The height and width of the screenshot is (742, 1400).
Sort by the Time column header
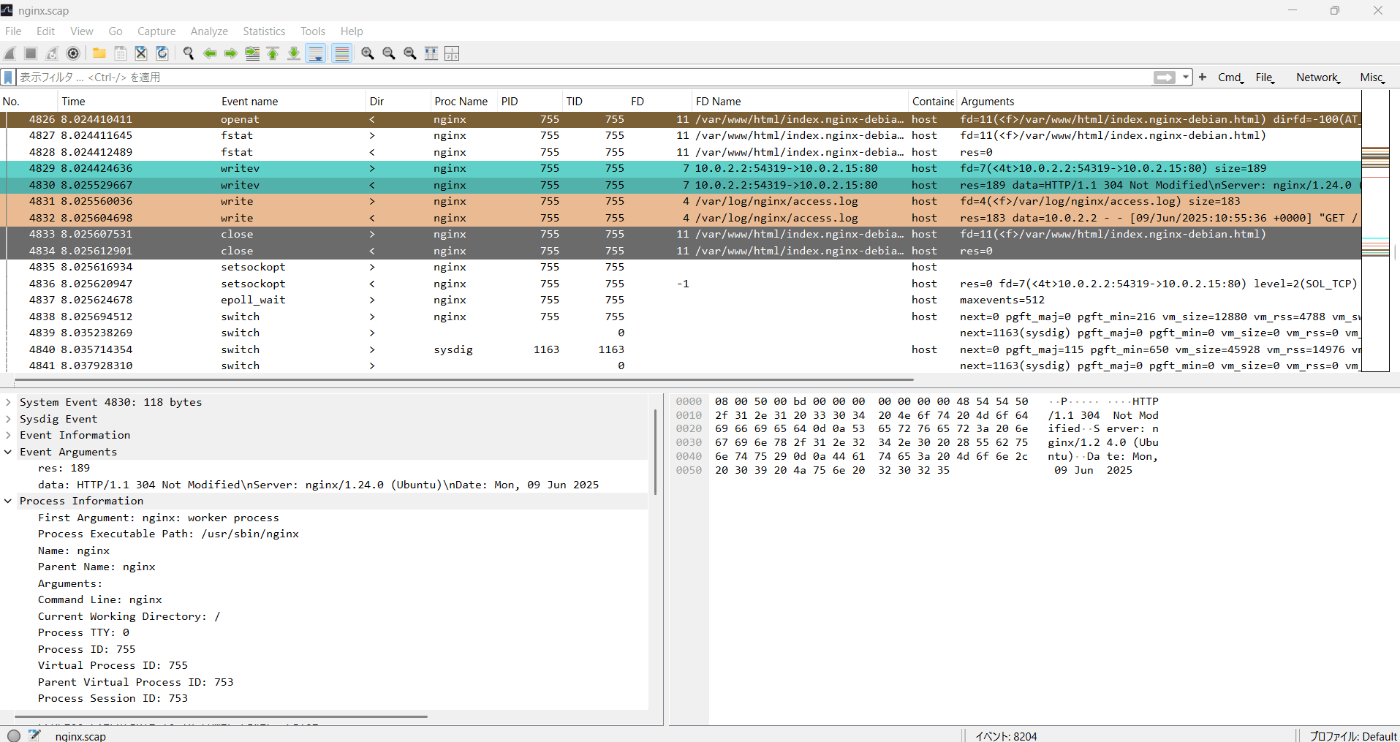(x=137, y=101)
